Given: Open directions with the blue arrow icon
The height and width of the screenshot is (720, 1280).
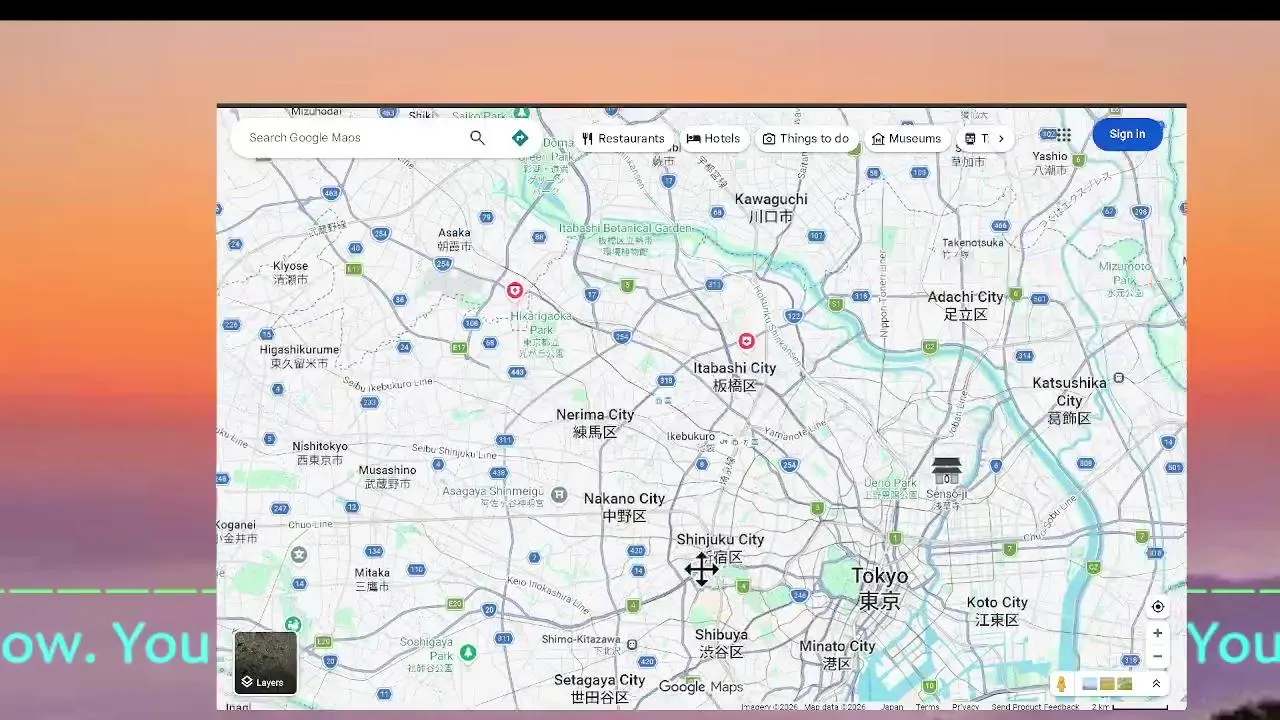Looking at the screenshot, I should [x=520, y=138].
